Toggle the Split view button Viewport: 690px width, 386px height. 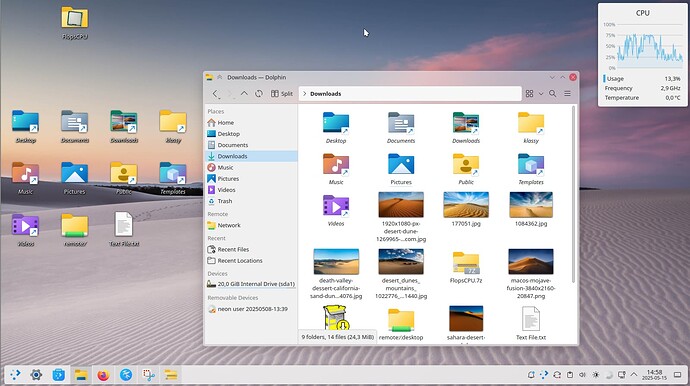tap(282, 94)
